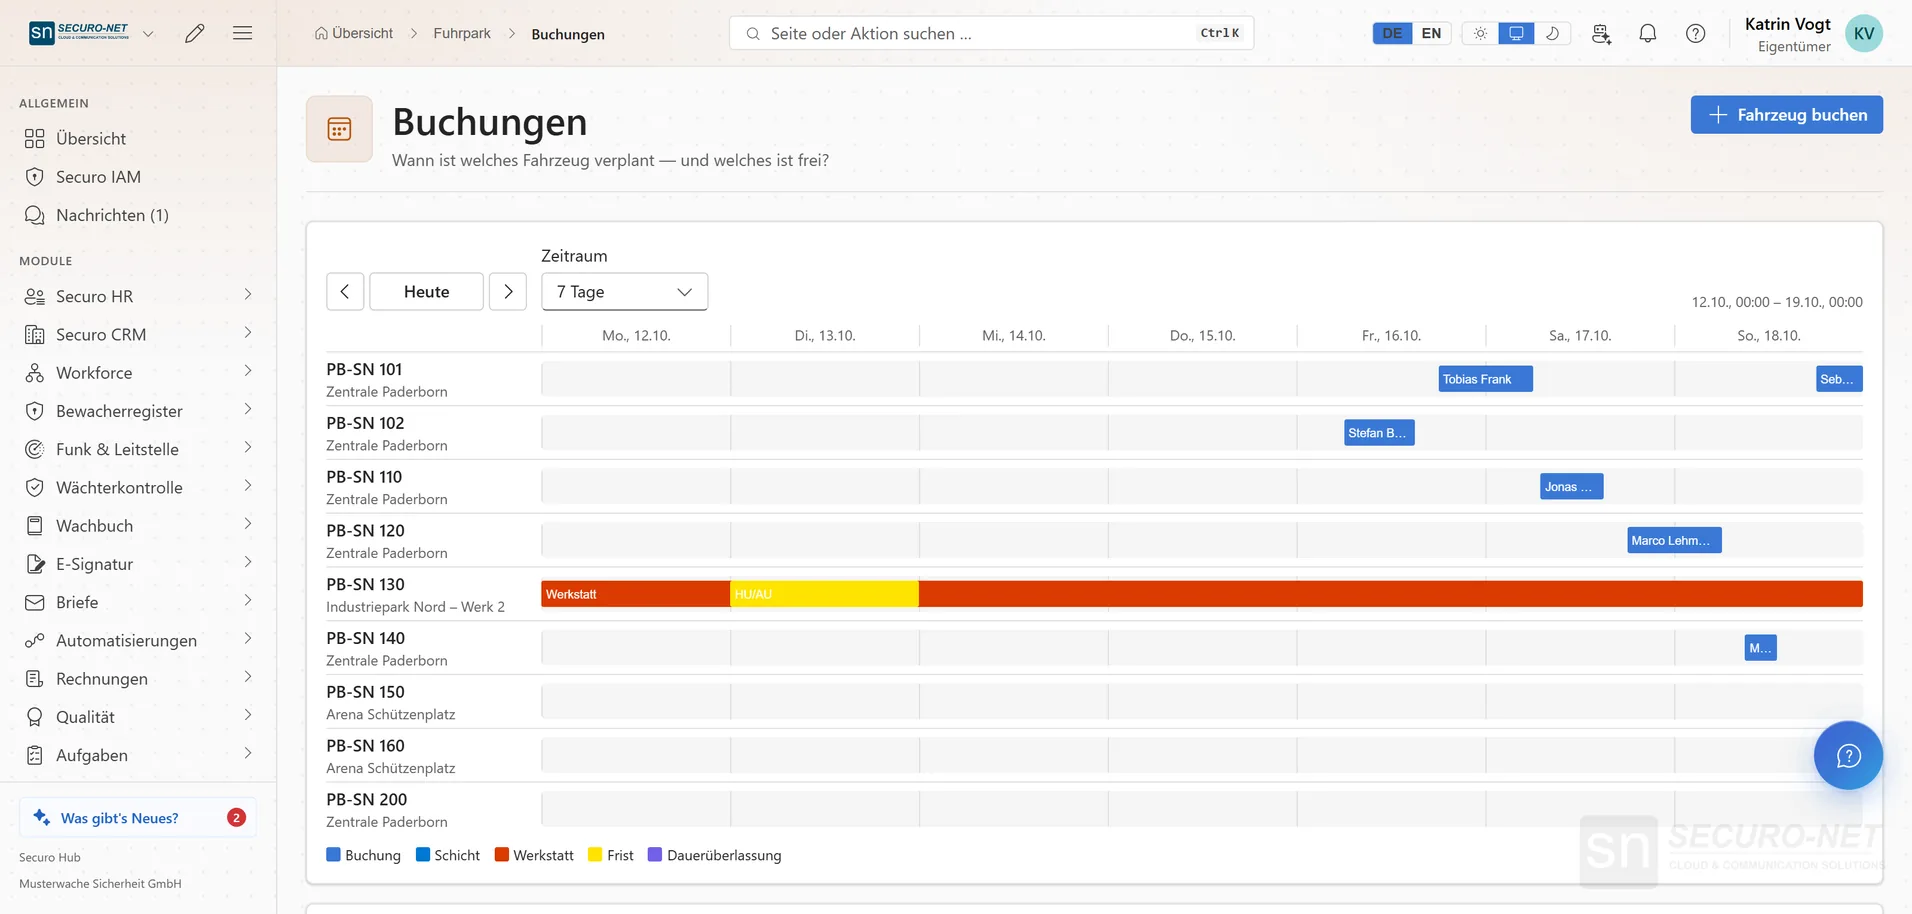The image size is (1912, 914).
Task: Open the Tobias Frank booking on PB-SN 101
Action: (x=1485, y=379)
